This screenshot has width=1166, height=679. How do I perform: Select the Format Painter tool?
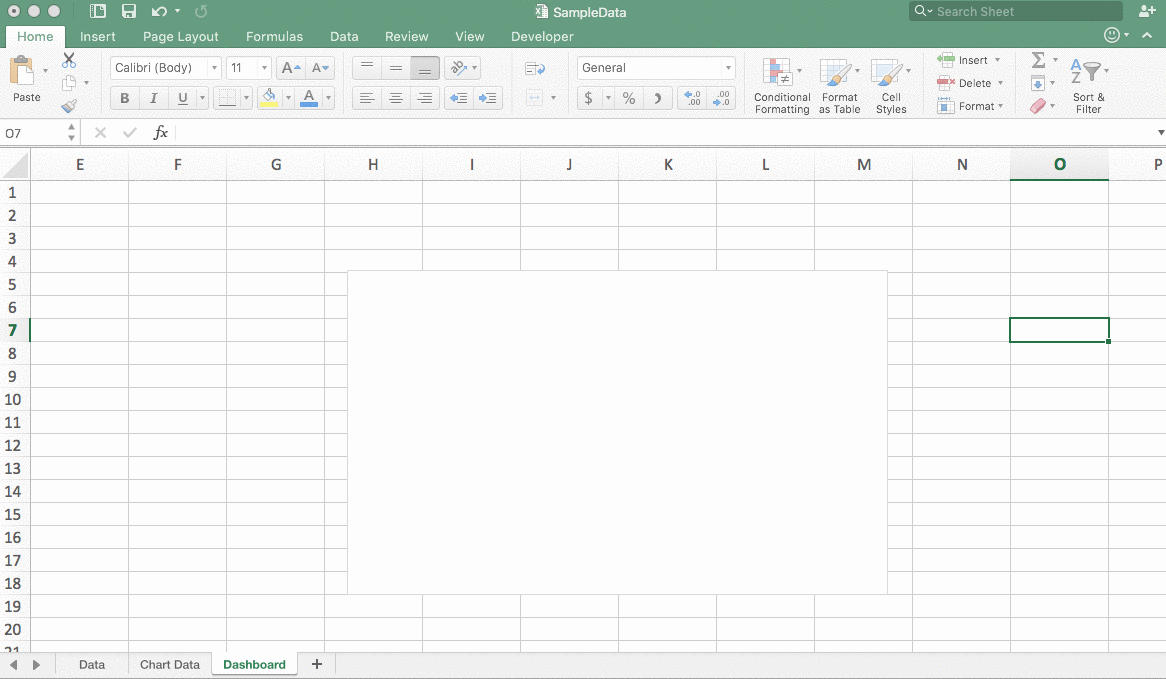click(x=70, y=105)
